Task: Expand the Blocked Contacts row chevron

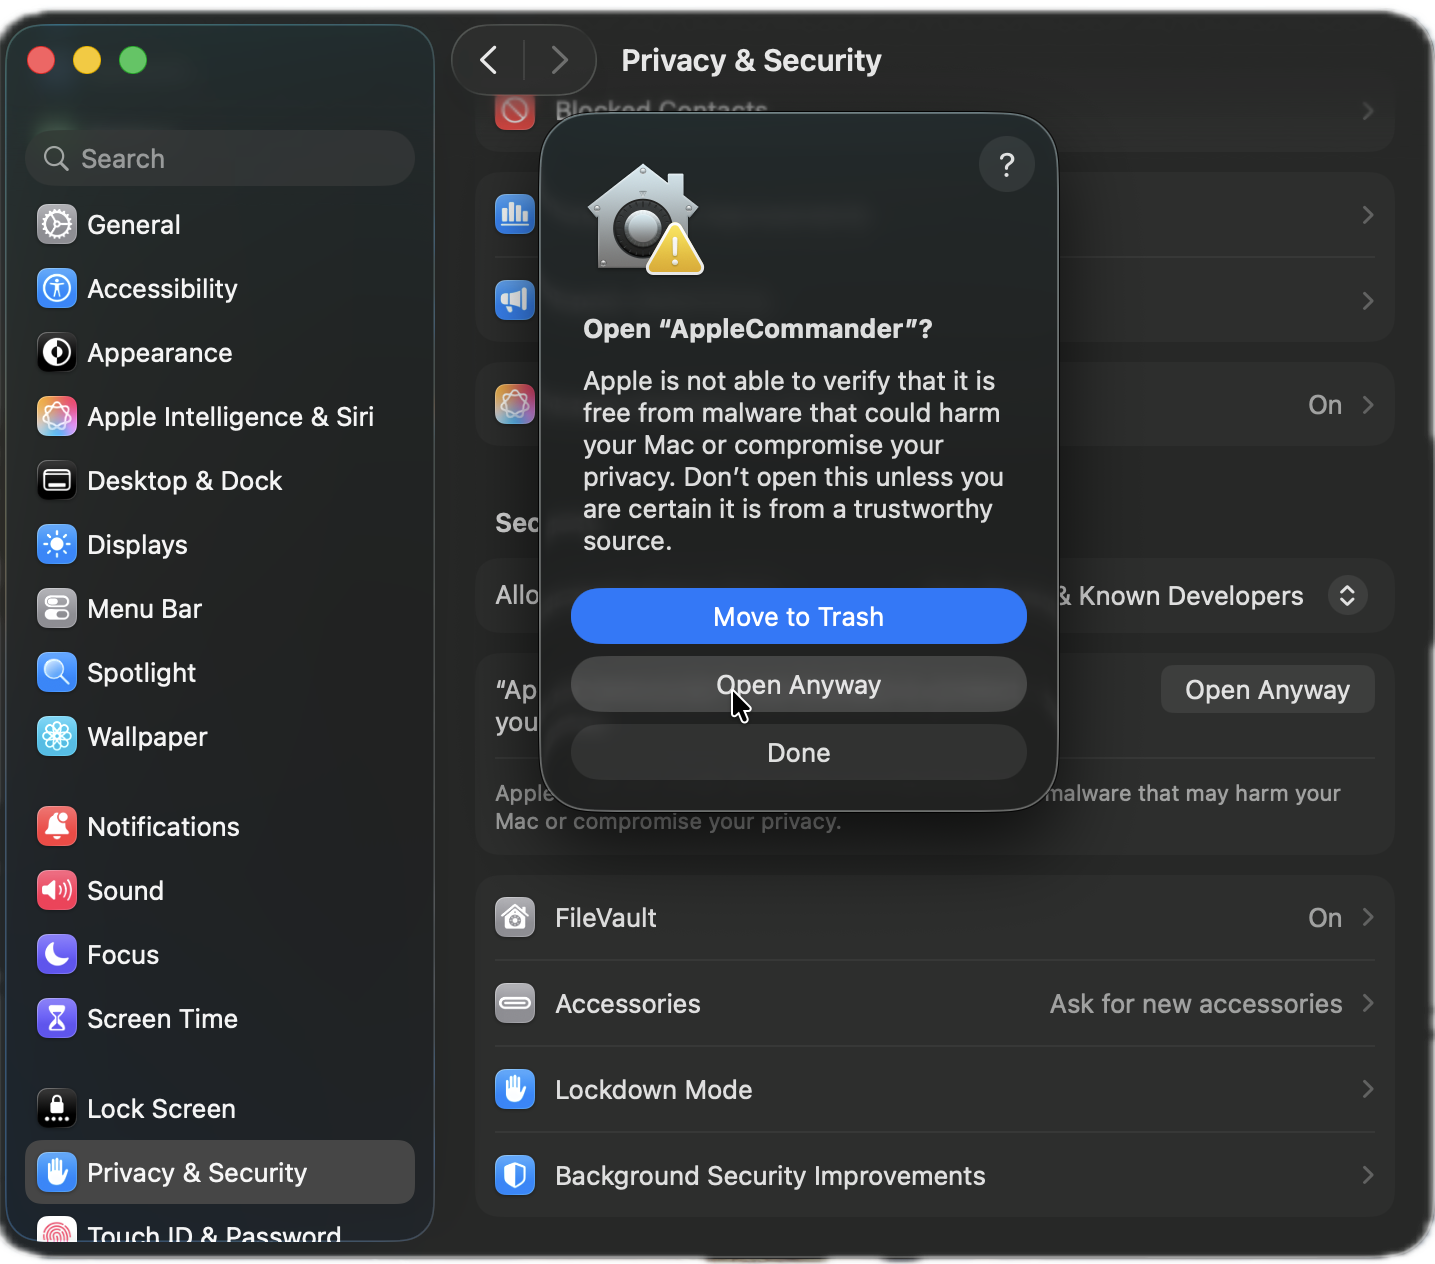Action: click(x=1368, y=111)
